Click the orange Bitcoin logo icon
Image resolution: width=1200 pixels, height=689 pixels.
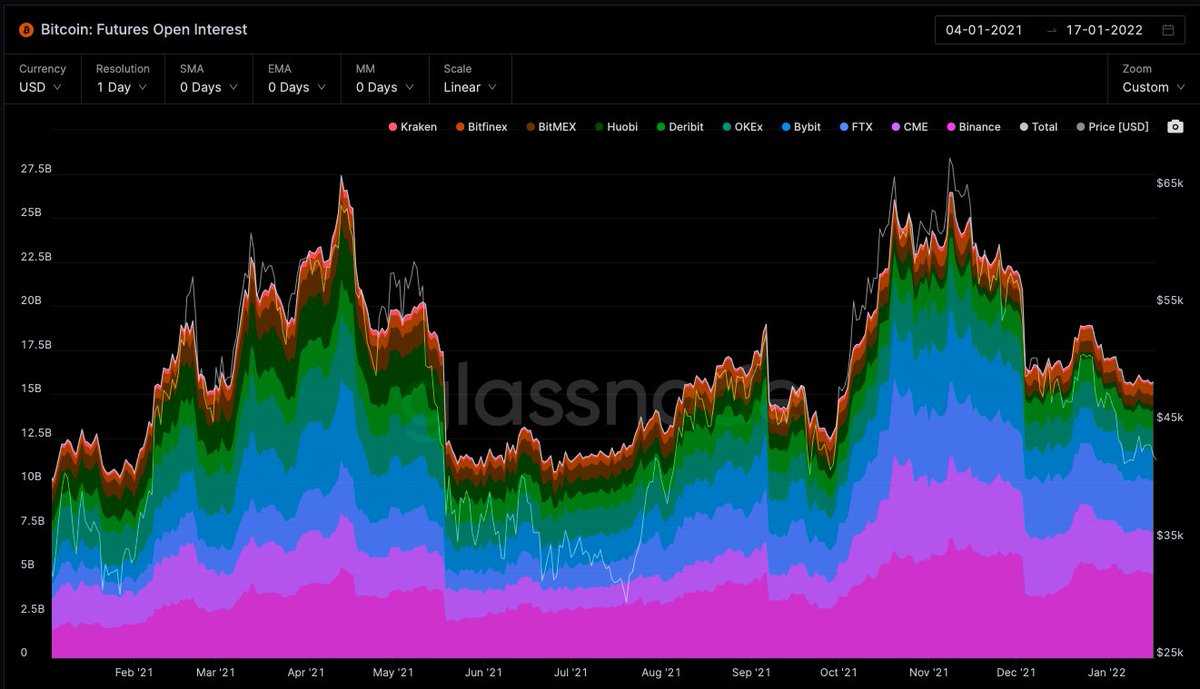coord(26,30)
